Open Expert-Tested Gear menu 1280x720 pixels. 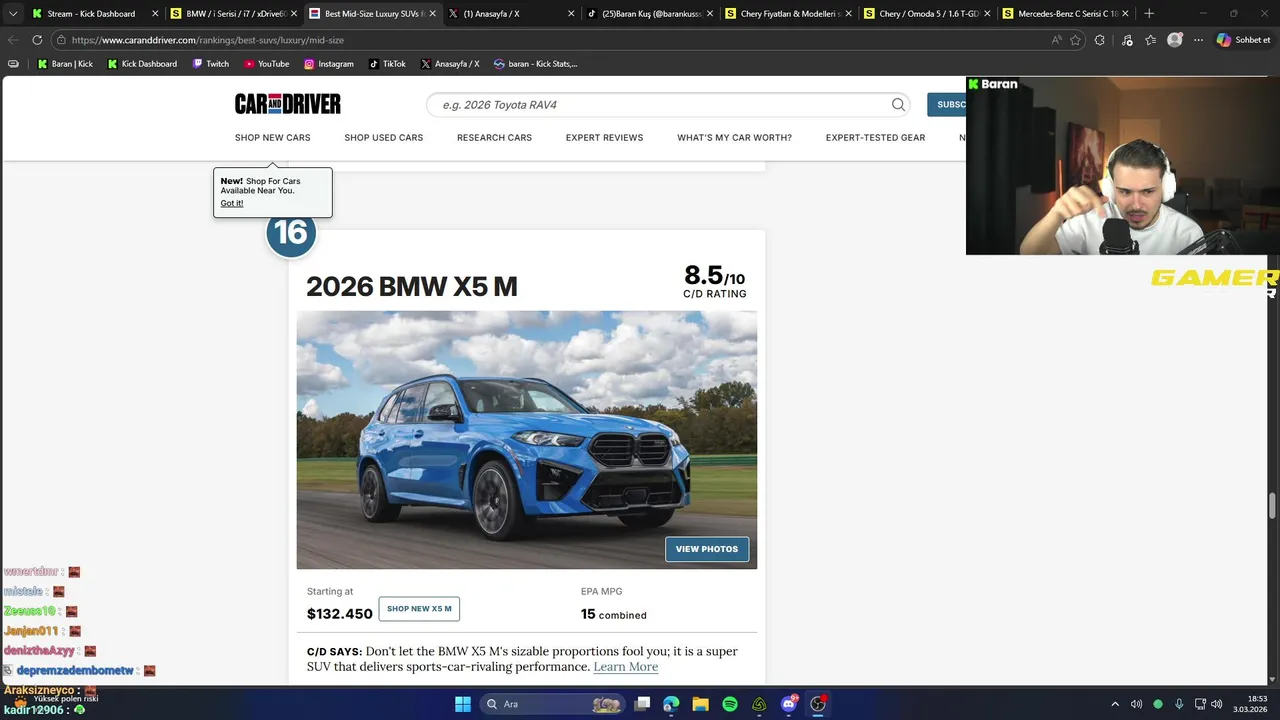coord(875,138)
